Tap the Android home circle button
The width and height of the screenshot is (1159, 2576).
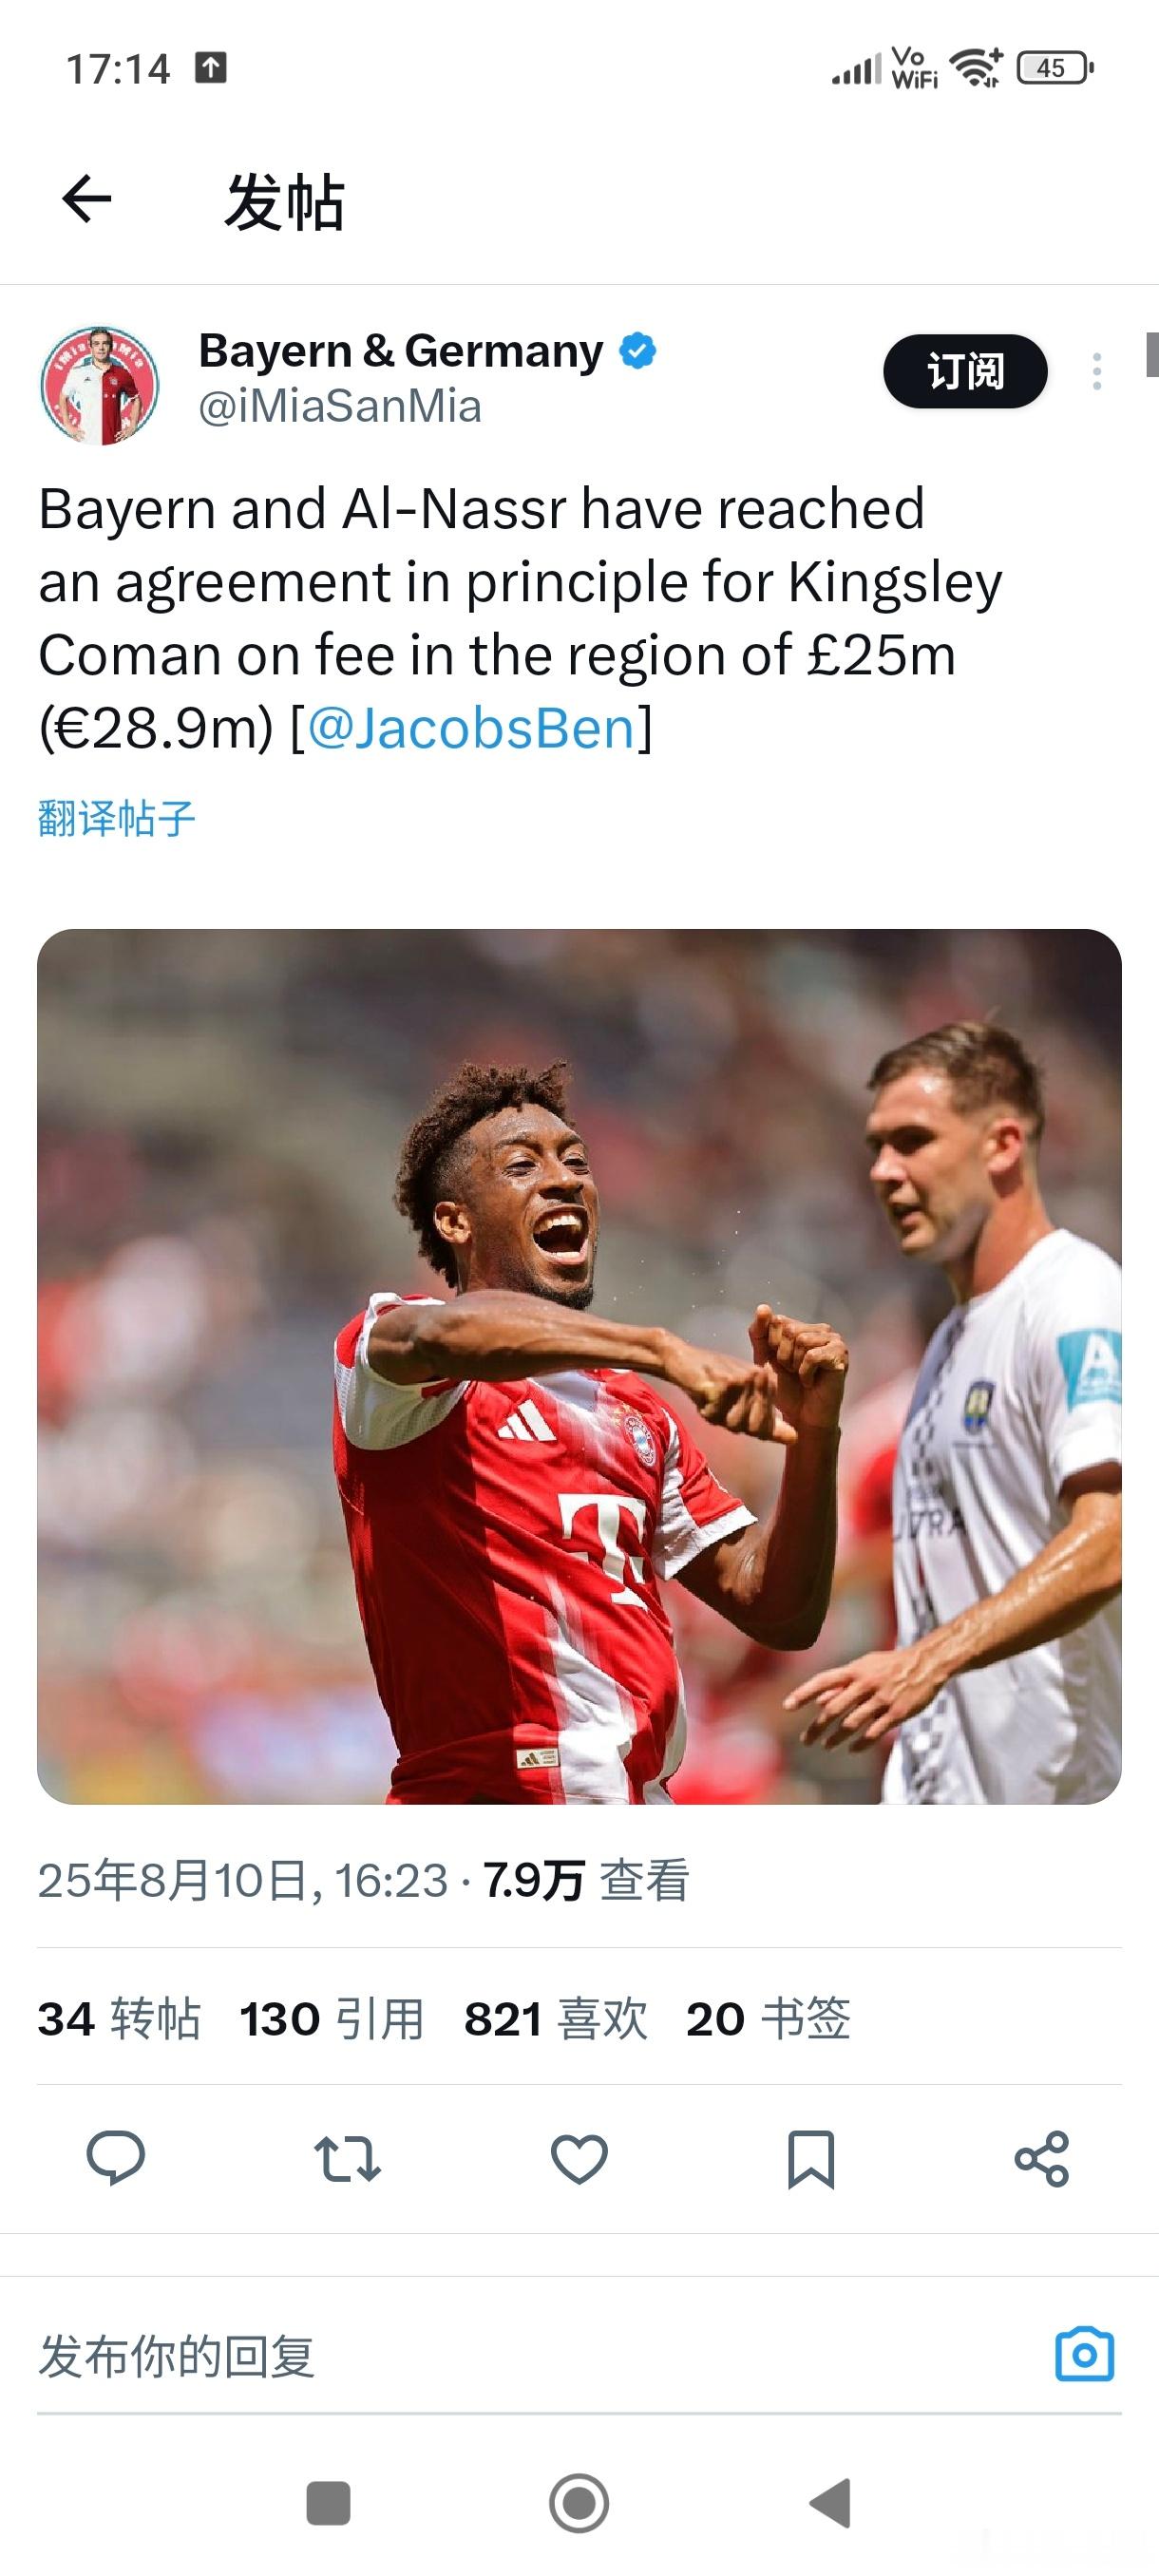(579, 2503)
